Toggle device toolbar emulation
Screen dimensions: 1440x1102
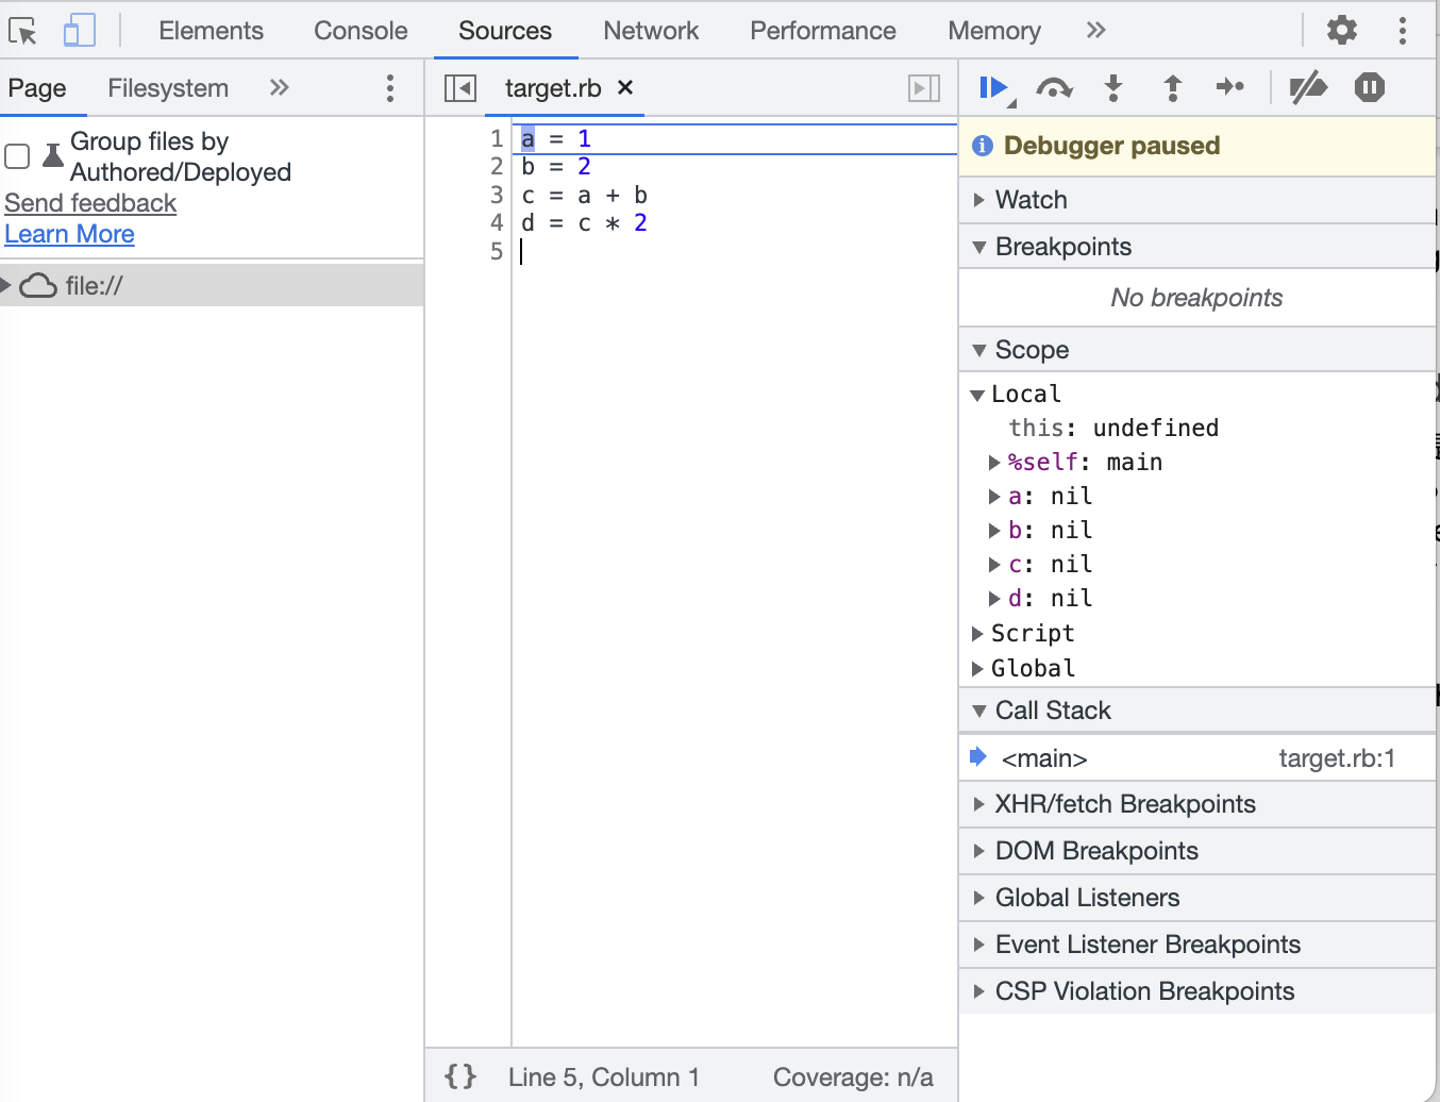79,31
